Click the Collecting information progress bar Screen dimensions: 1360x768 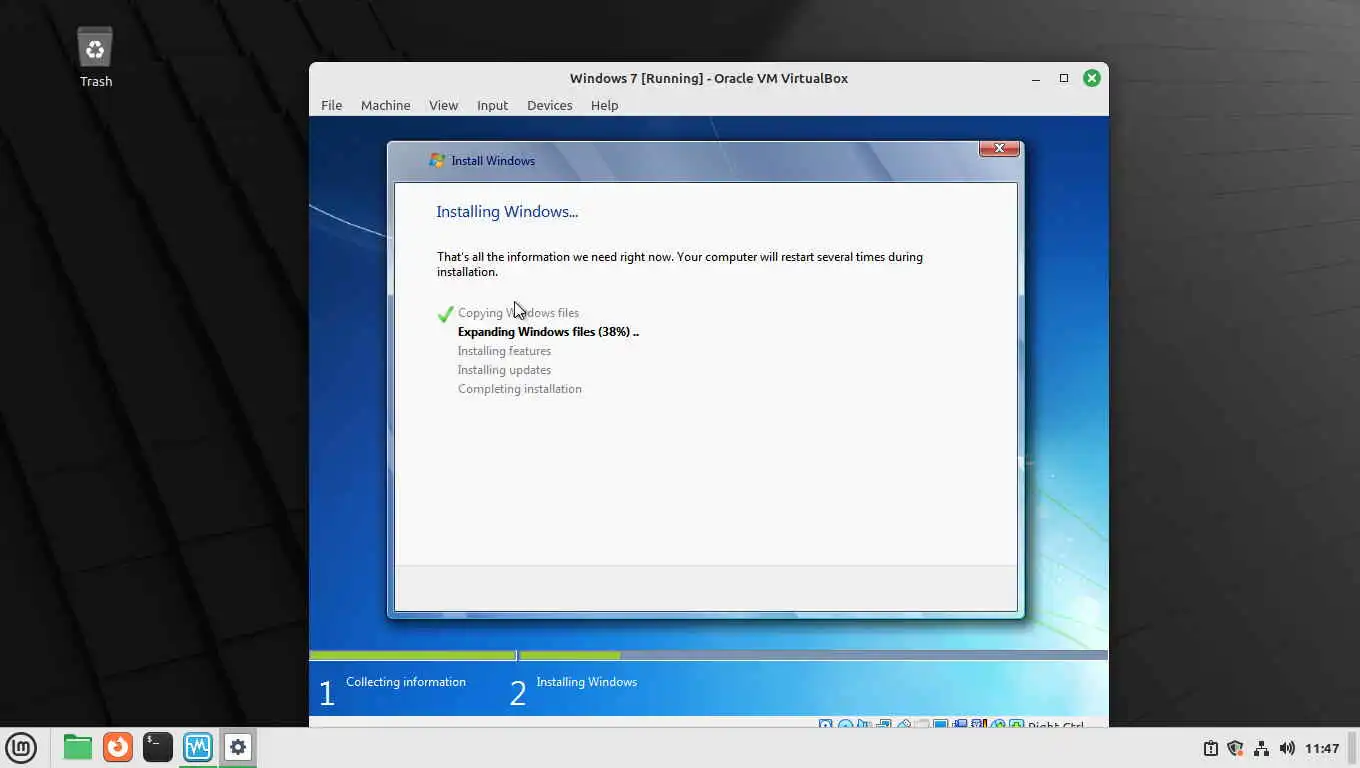413,656
